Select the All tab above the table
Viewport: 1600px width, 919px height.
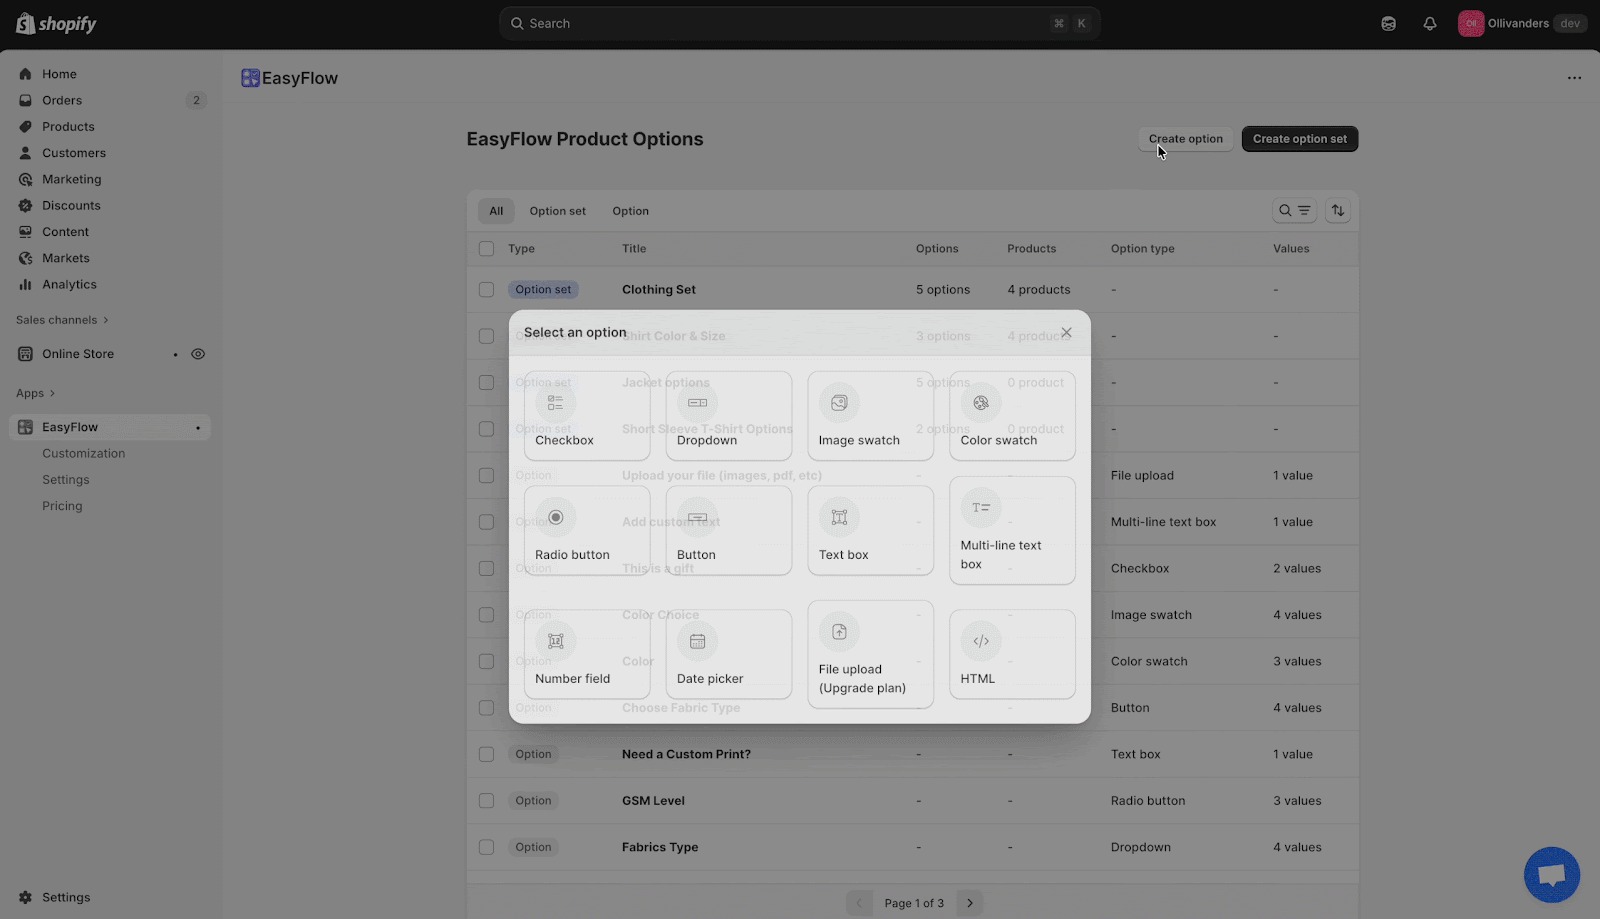[x=496, y=210]
